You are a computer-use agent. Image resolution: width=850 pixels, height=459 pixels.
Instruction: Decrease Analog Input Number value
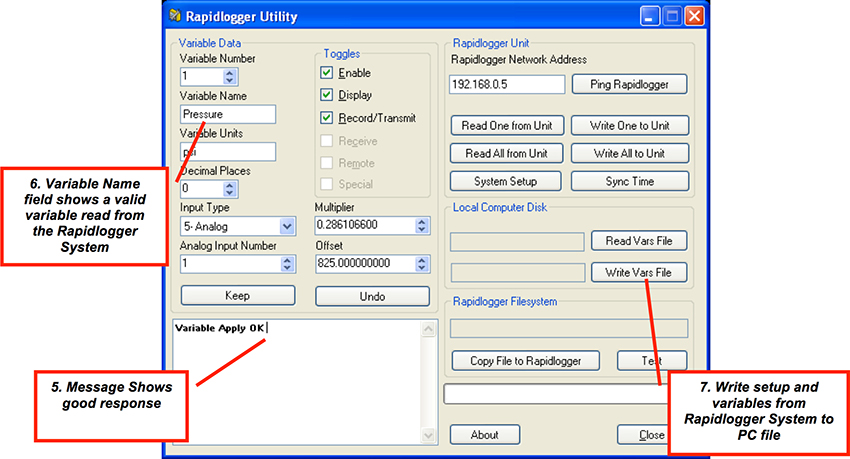click(287, 268)
